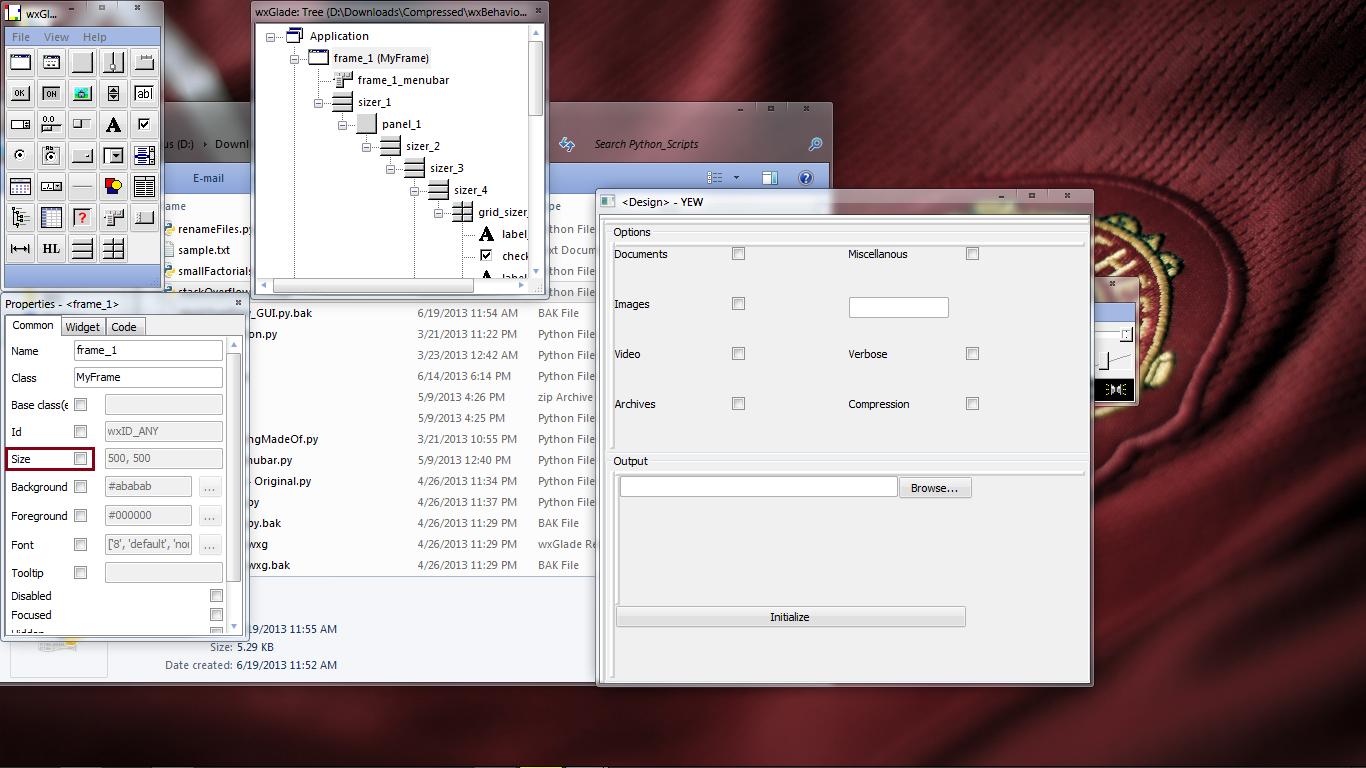Screen dimensions: 1366x768
Task: Click the E-mail button in the Explorer toolbar
Action: click(x=208, y=178)
